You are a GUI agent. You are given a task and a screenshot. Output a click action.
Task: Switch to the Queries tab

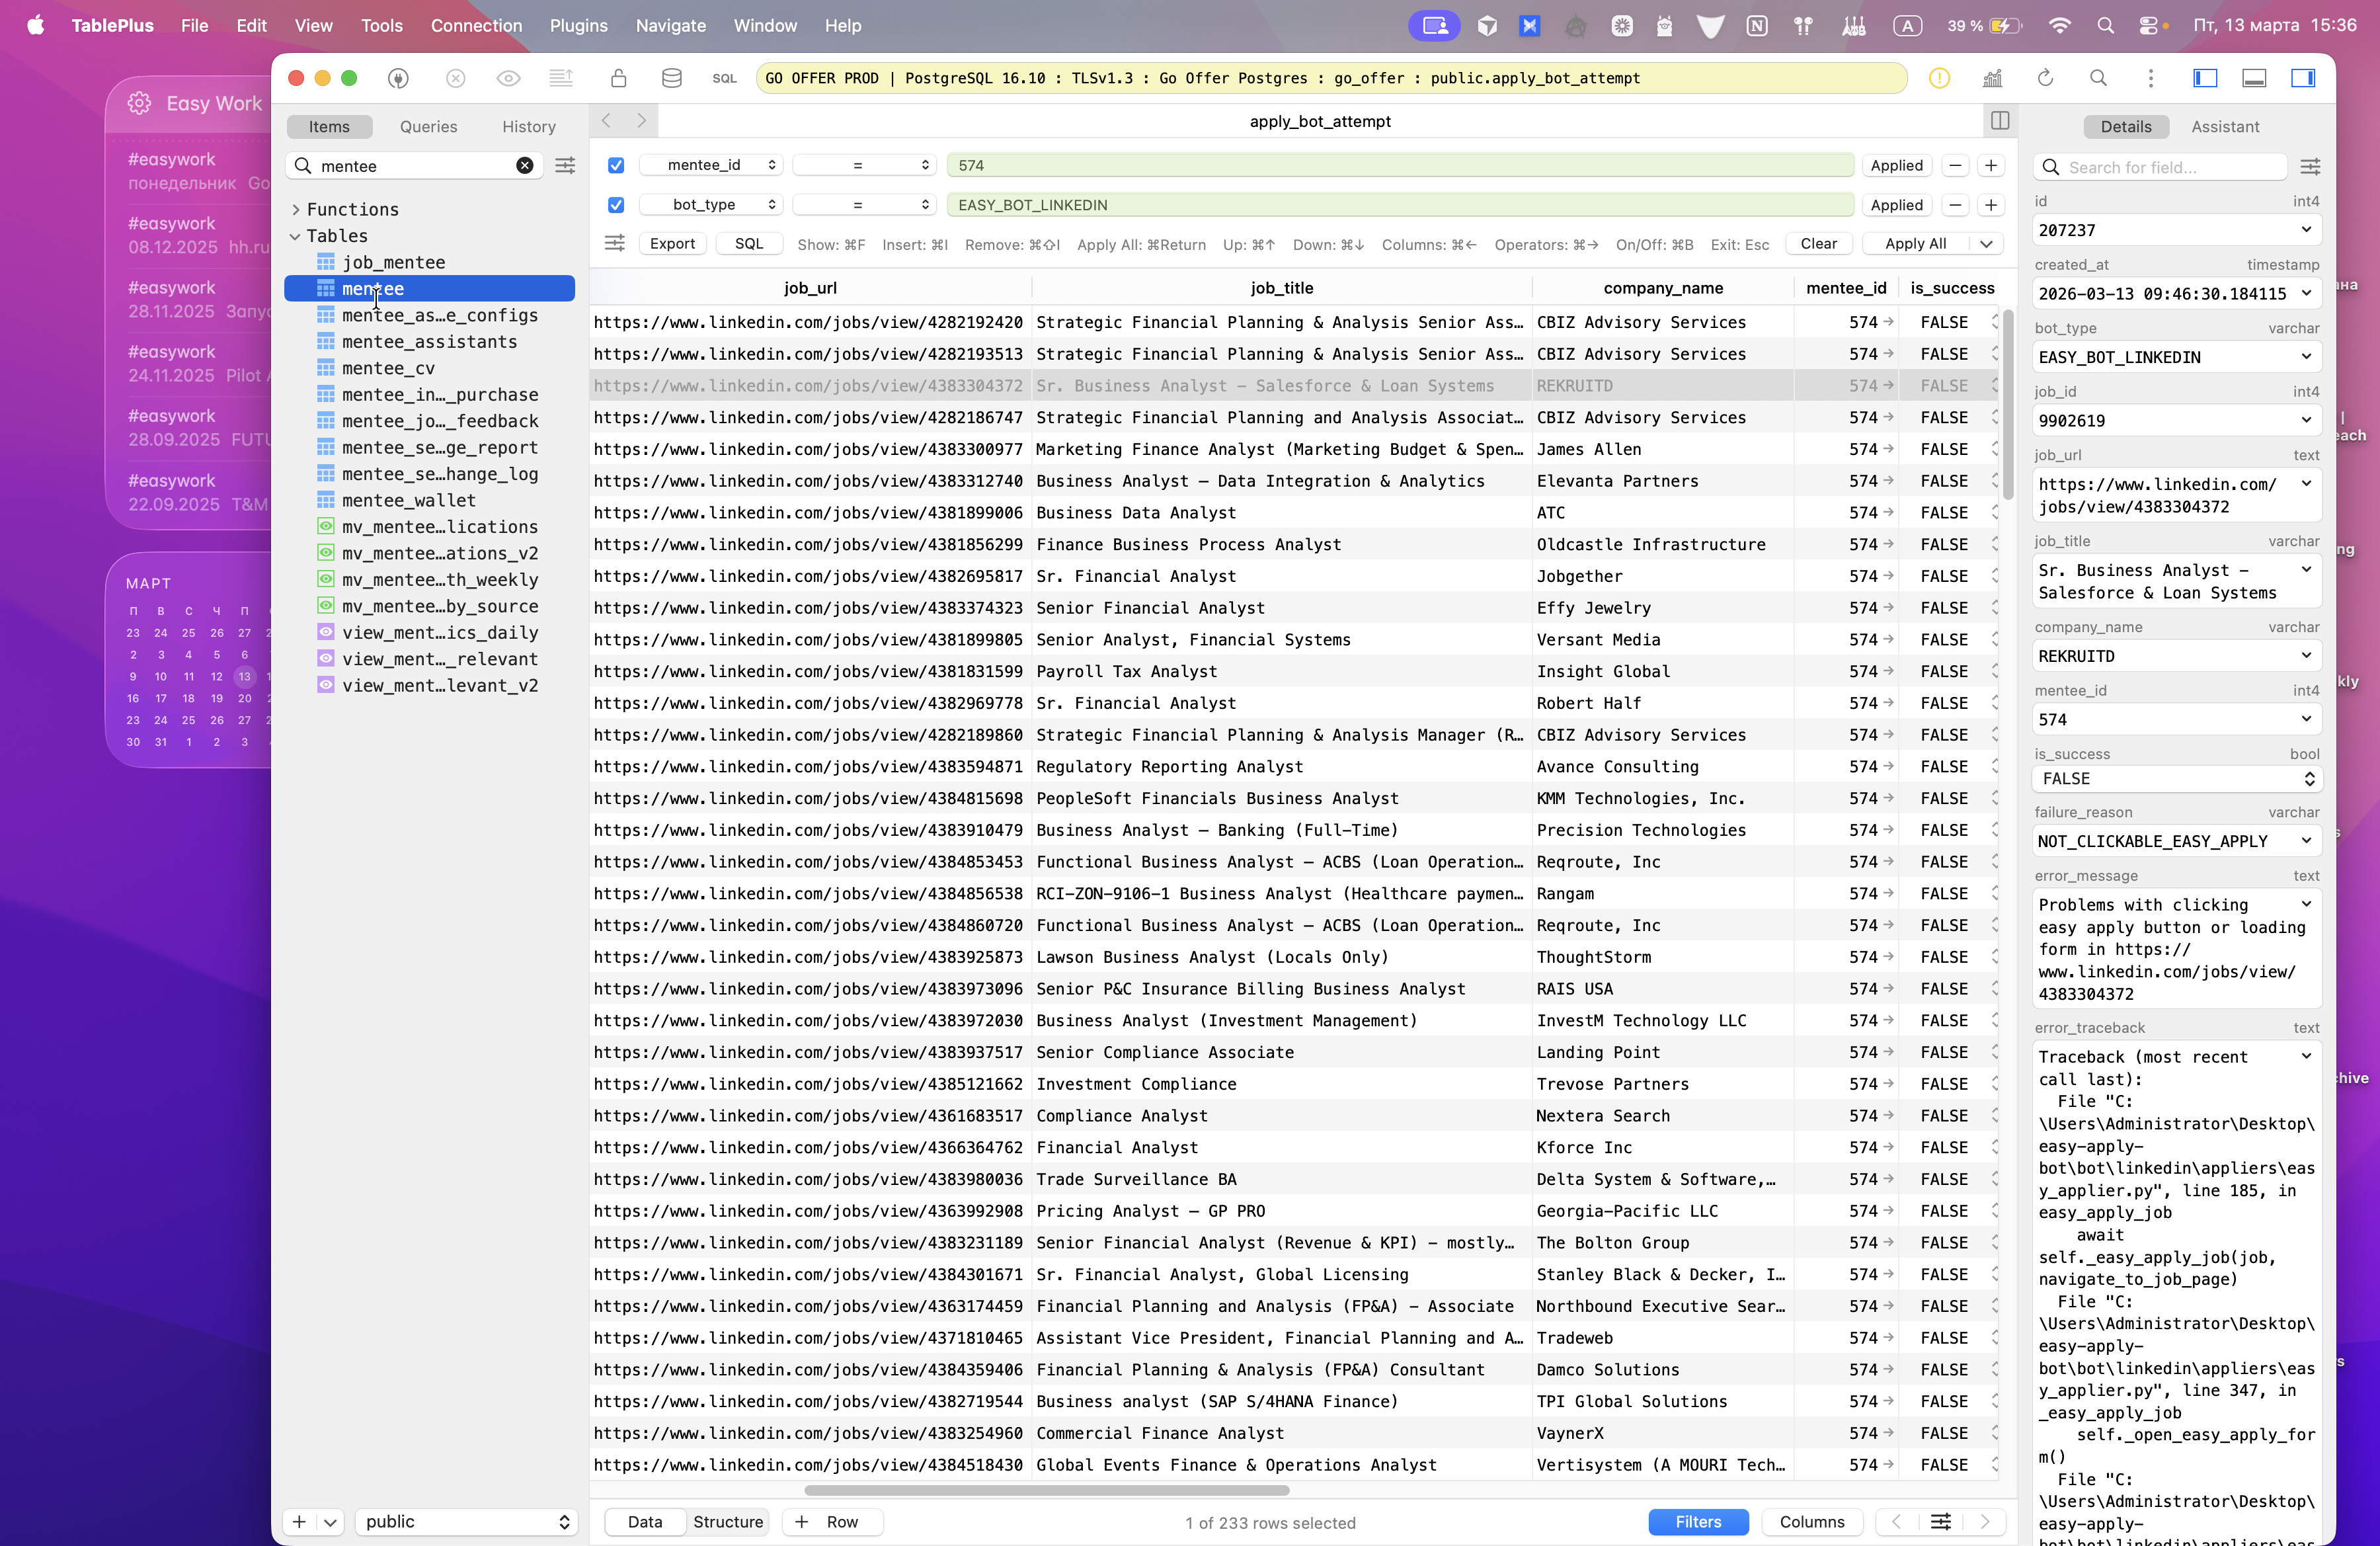coord(428,126)
